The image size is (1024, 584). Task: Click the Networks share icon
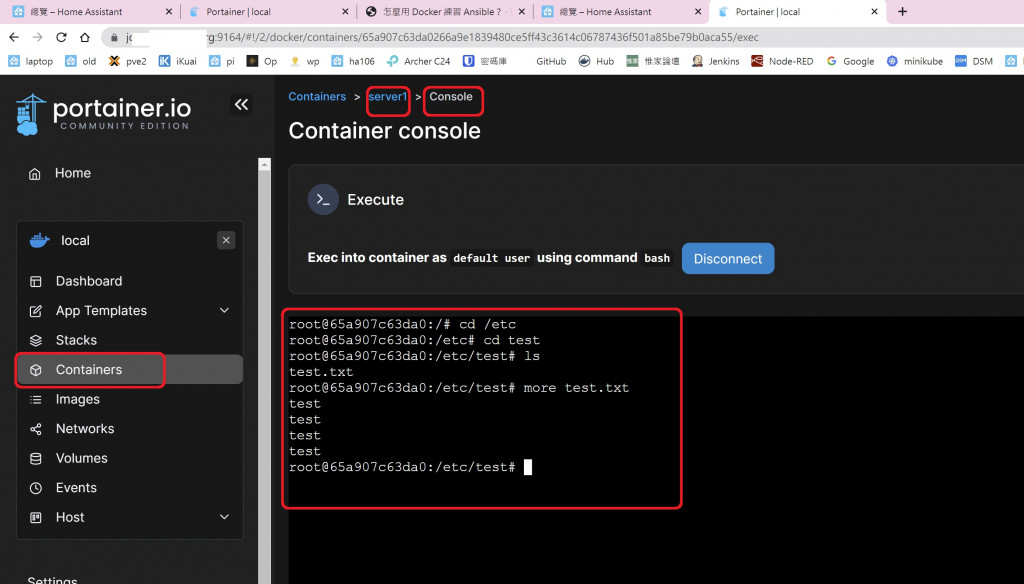[36, 429]
